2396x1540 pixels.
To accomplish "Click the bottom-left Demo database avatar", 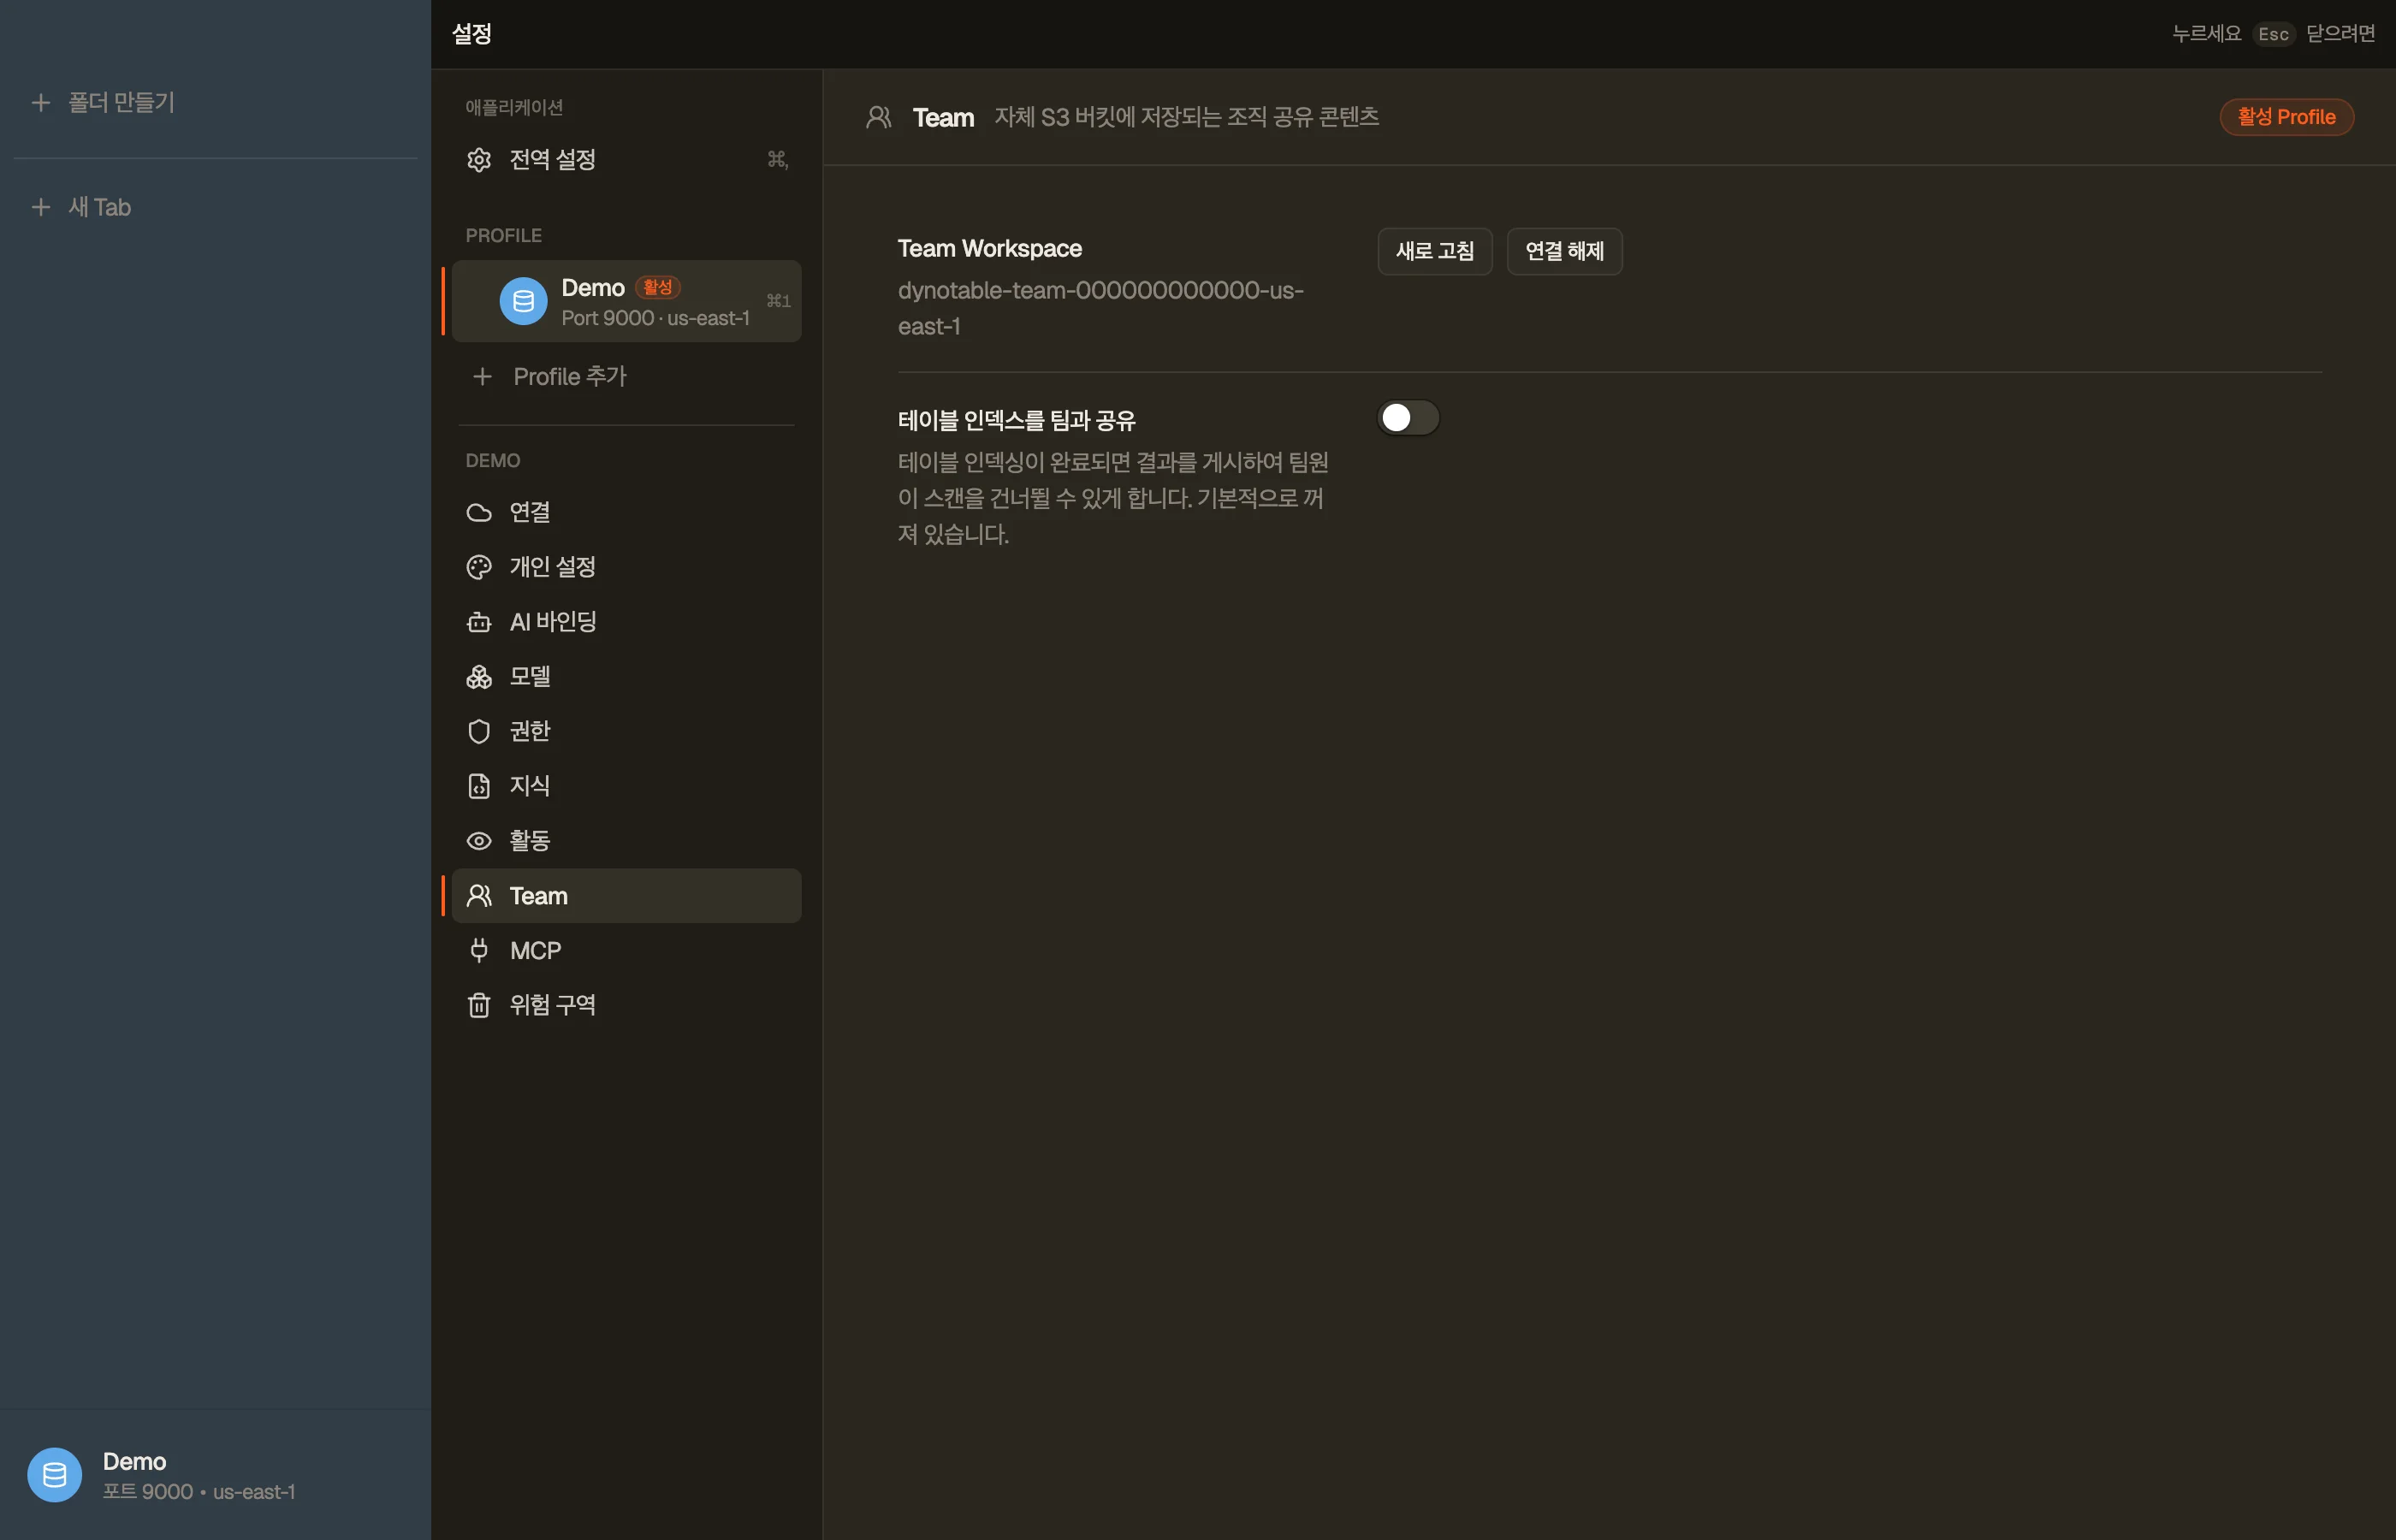I will (55, 1475).
